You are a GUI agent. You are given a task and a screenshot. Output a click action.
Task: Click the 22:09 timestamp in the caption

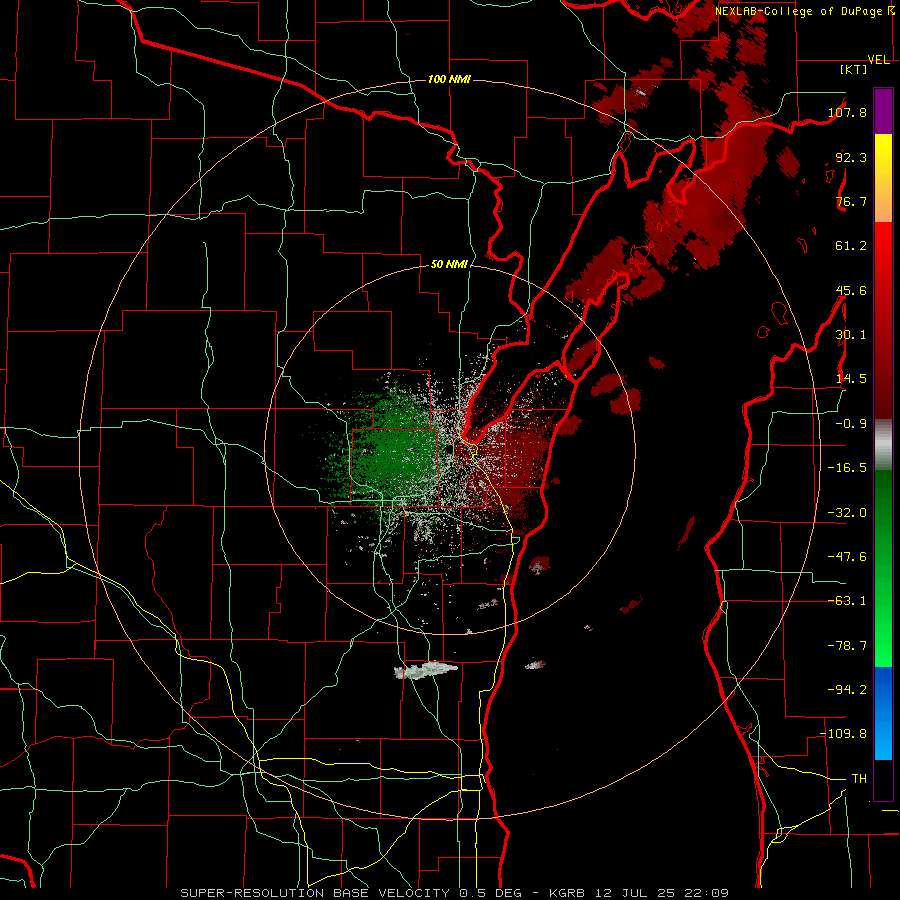[706, 893]
